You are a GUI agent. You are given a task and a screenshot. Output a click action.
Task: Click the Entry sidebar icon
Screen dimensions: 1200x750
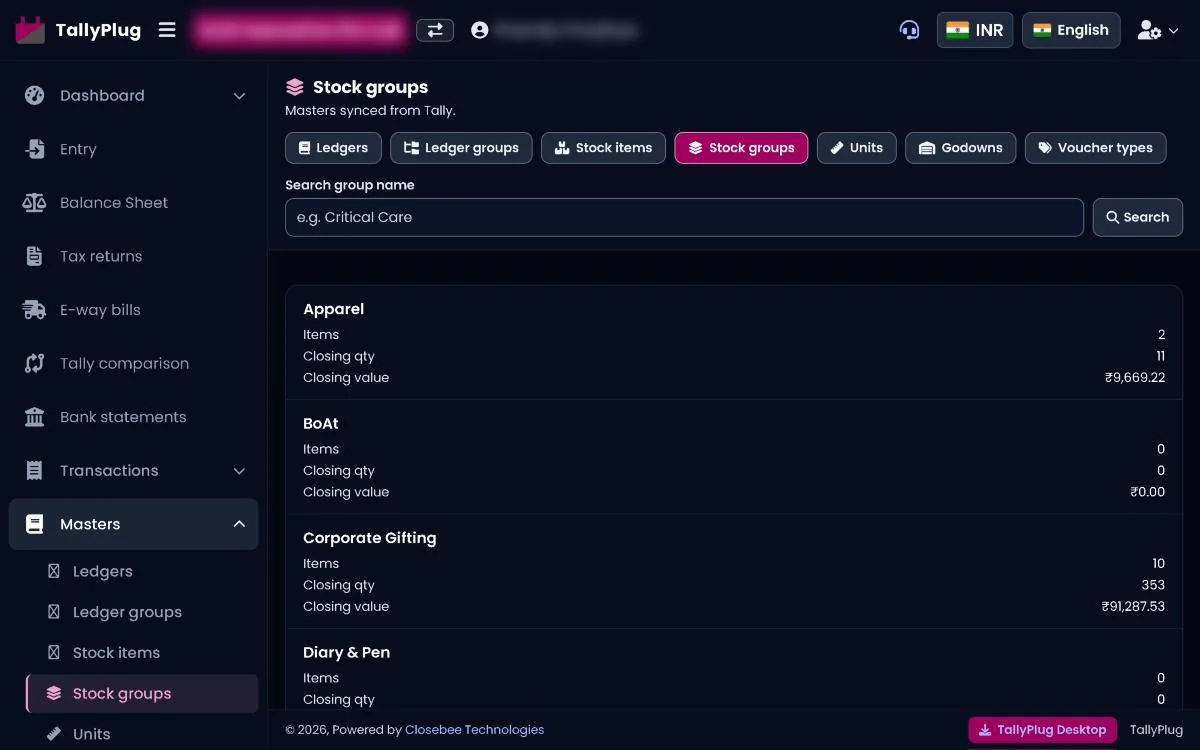click(35, 149)
